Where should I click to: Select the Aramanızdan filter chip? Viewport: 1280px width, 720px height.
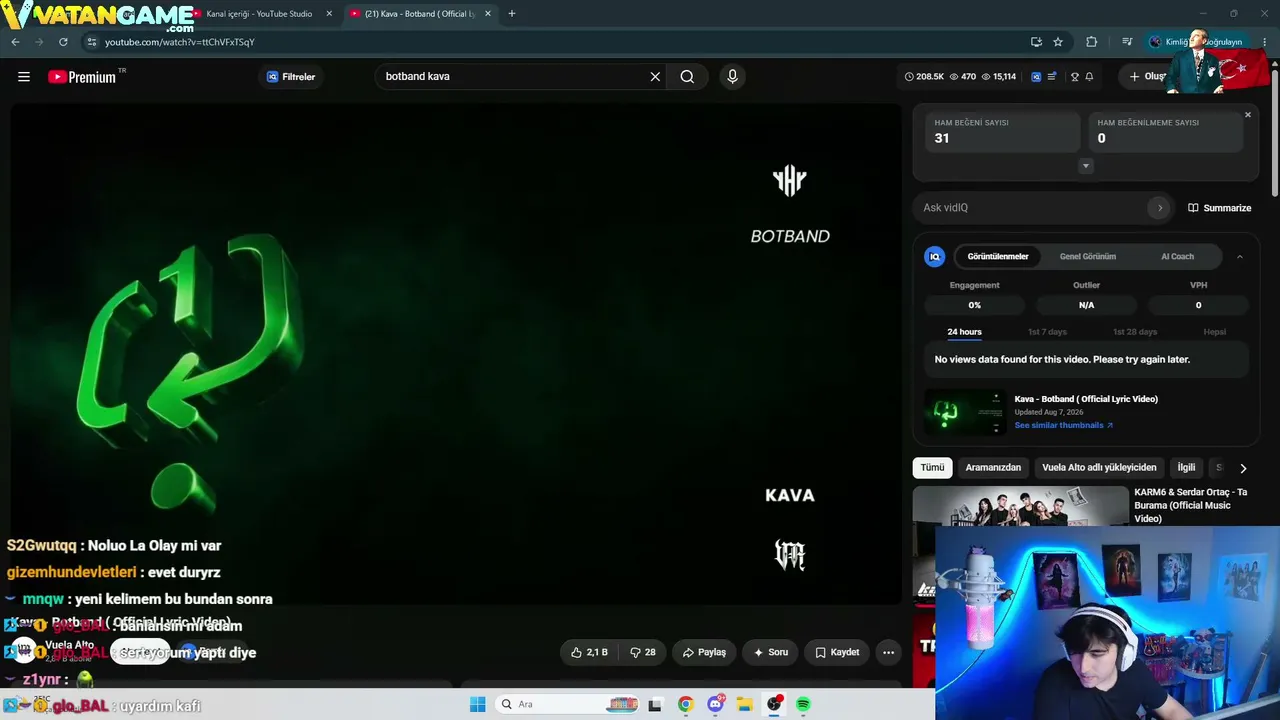coord(993,468)
